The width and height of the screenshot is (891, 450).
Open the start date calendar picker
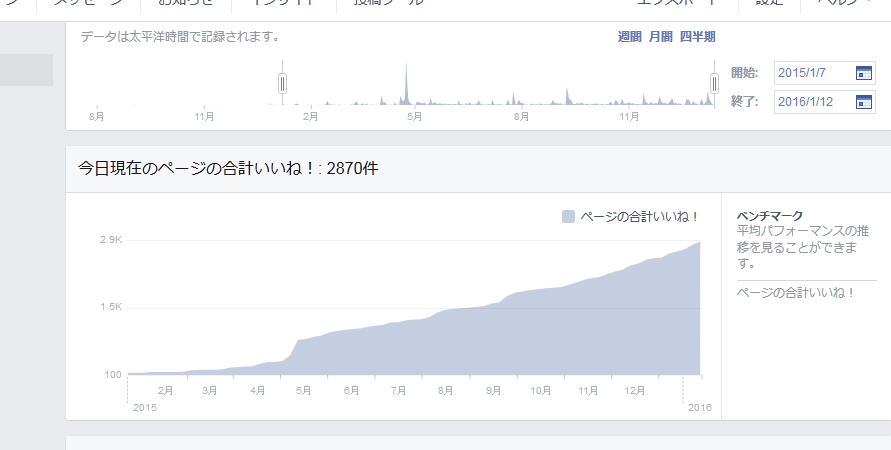point(864,73)
